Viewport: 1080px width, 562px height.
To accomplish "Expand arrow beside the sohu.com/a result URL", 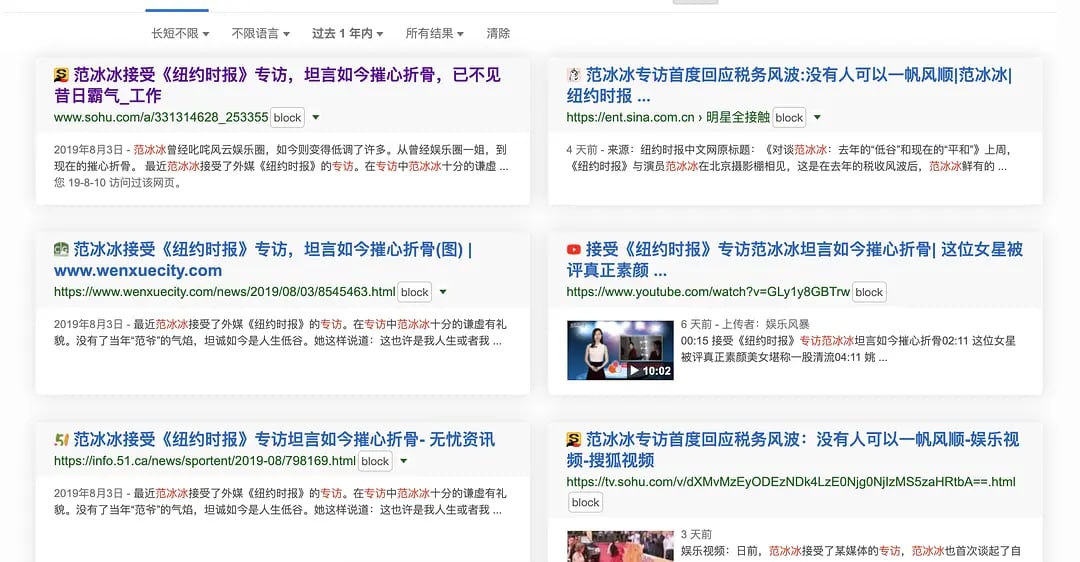I will click(x=315, y=118).
